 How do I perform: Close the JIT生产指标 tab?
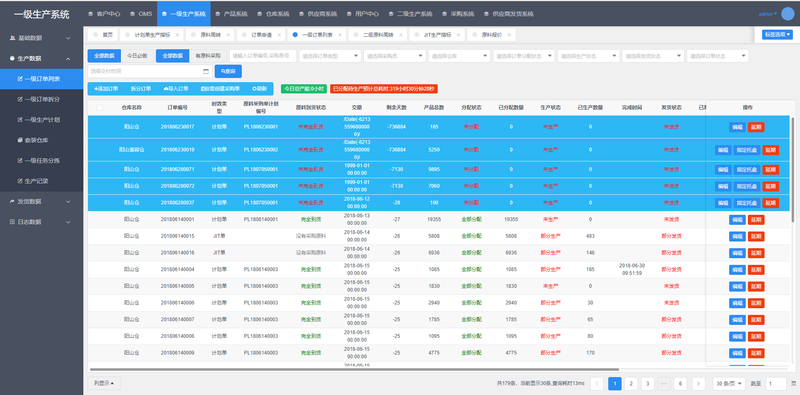459,35
